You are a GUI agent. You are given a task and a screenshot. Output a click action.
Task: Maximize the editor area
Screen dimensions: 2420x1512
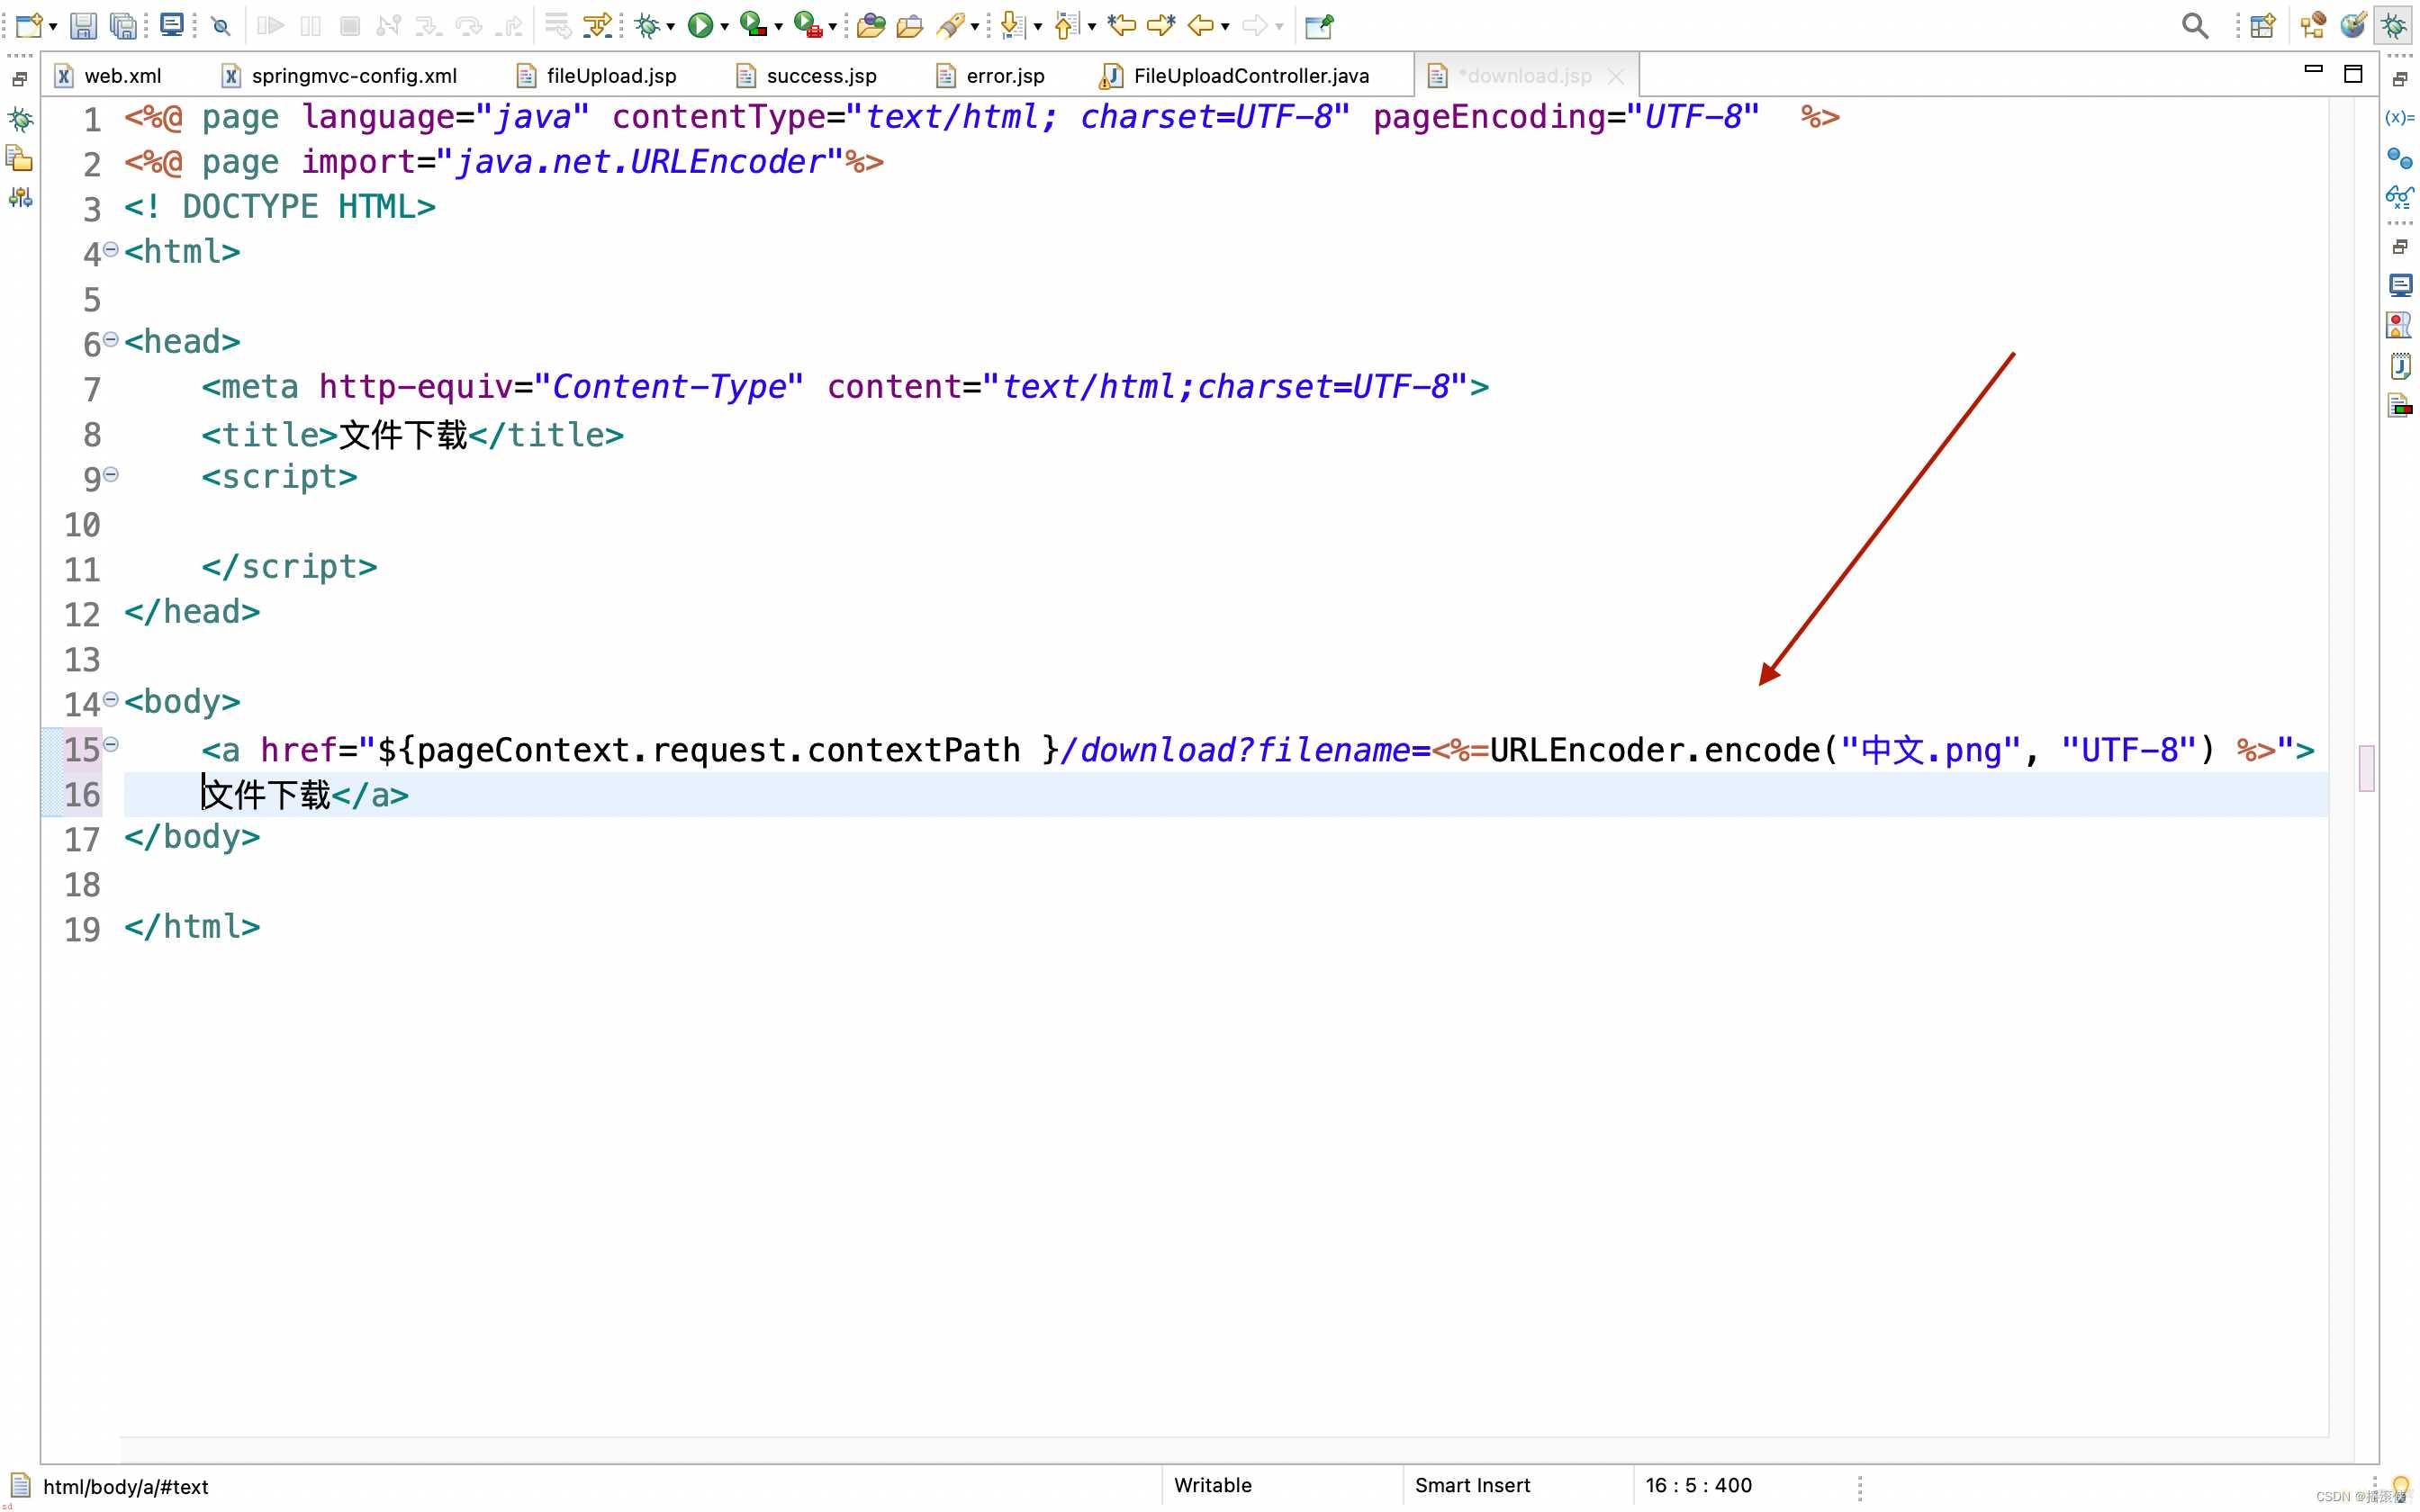click(x=2353, y=74)
